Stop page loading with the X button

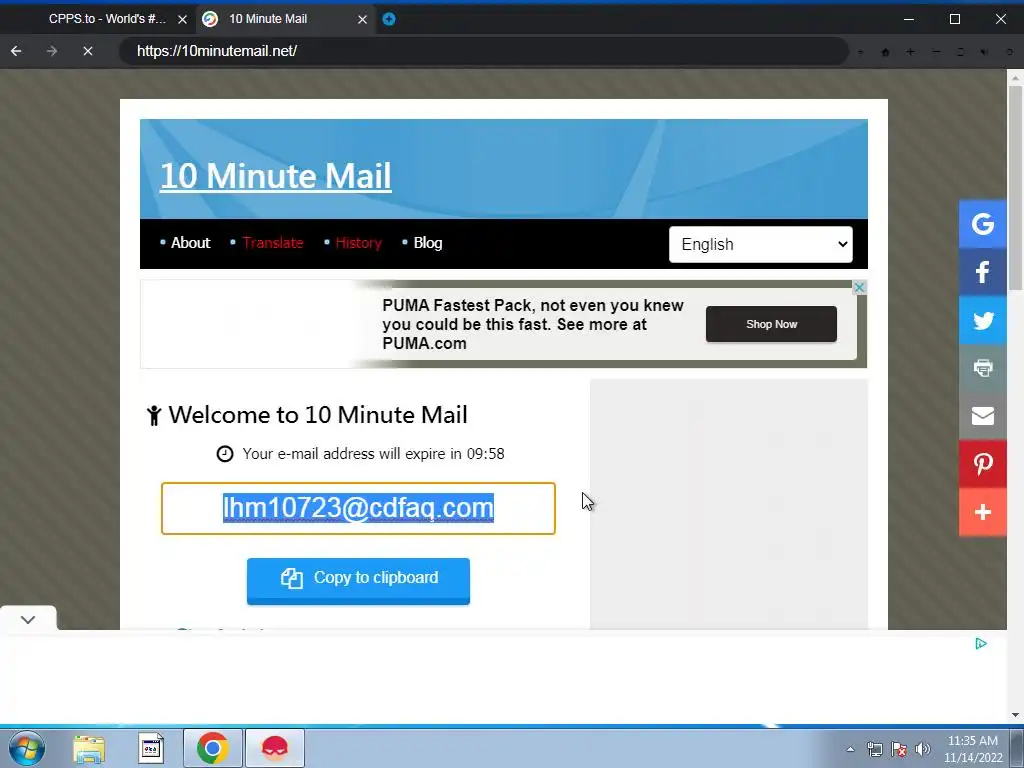(88, 51)
